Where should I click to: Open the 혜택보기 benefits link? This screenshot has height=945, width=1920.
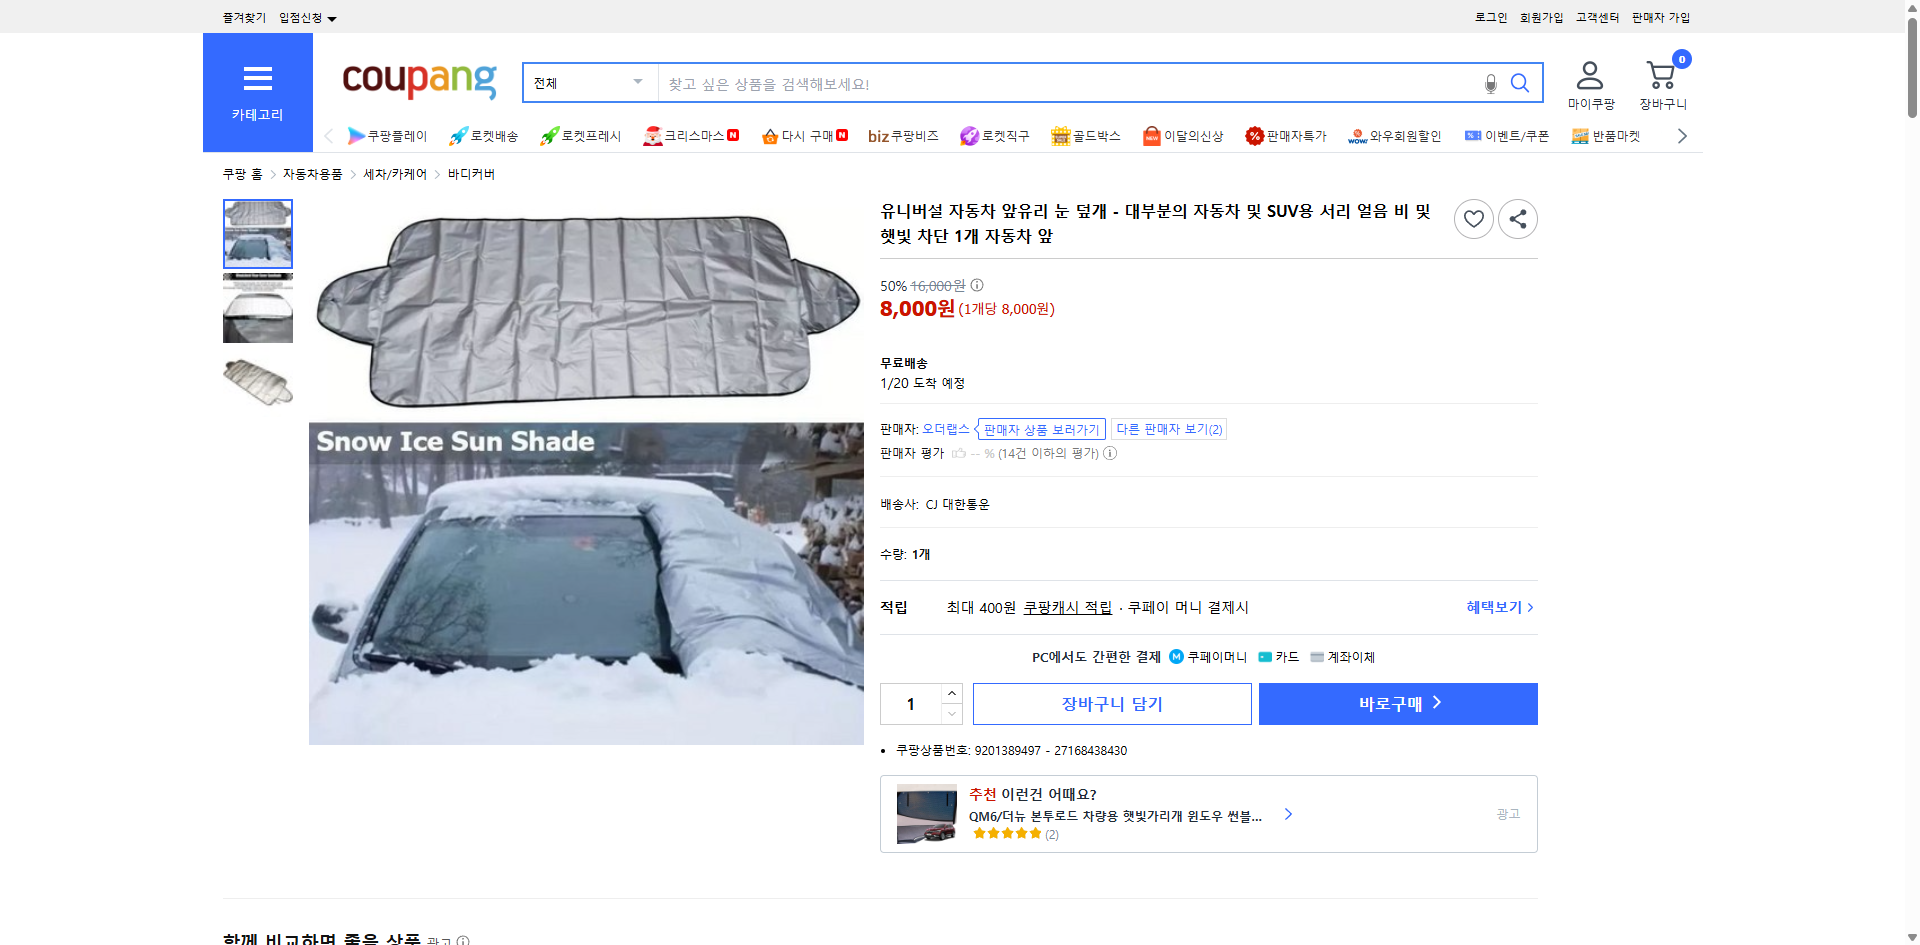click(1494, 606)
